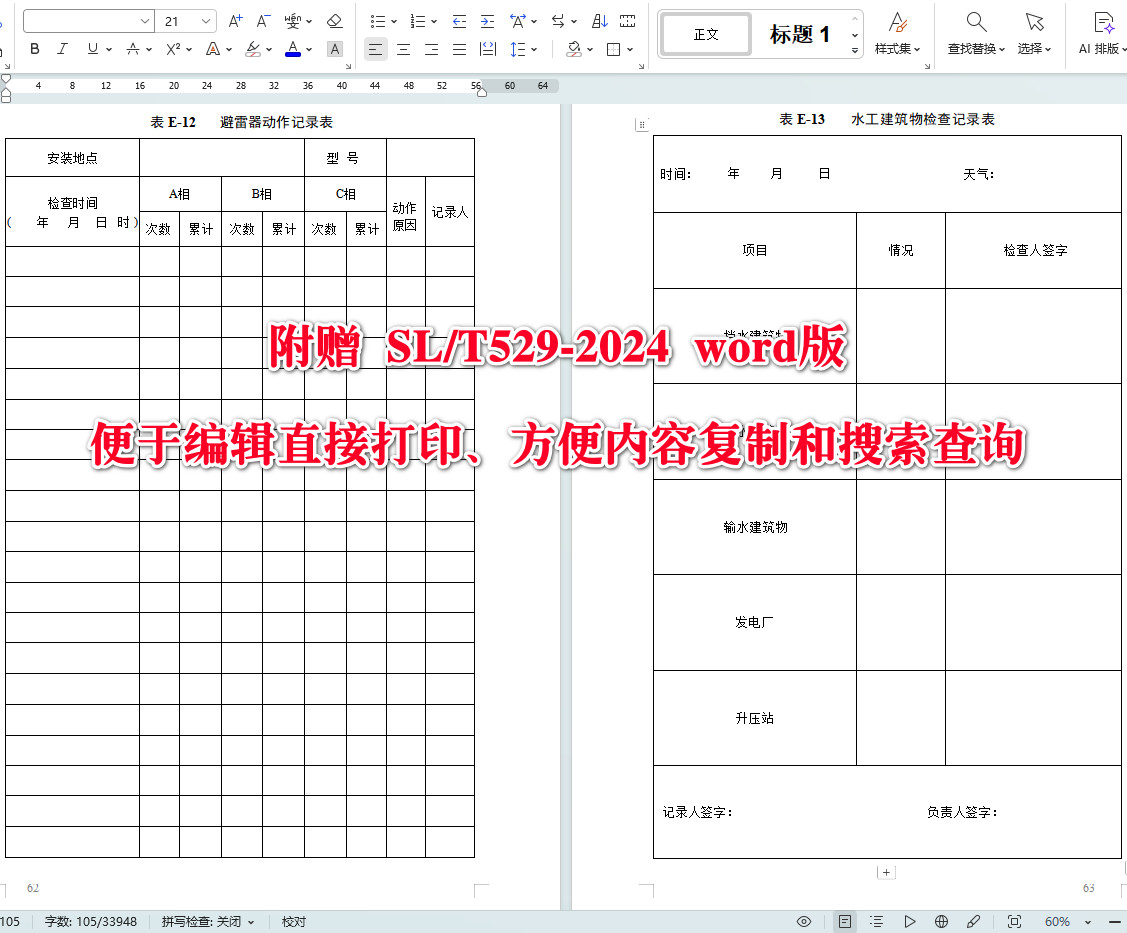Expand the font color dropdown arrow
This screenshot has width=1127, height=933.
point(306,48)
